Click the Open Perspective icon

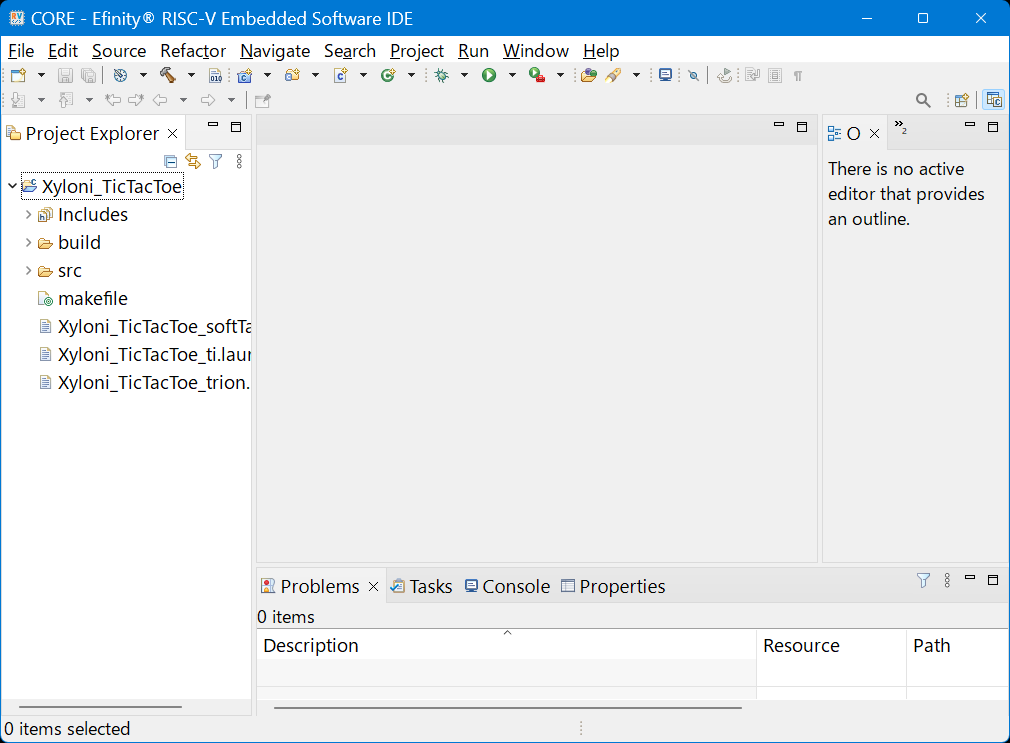coord(961,100)
